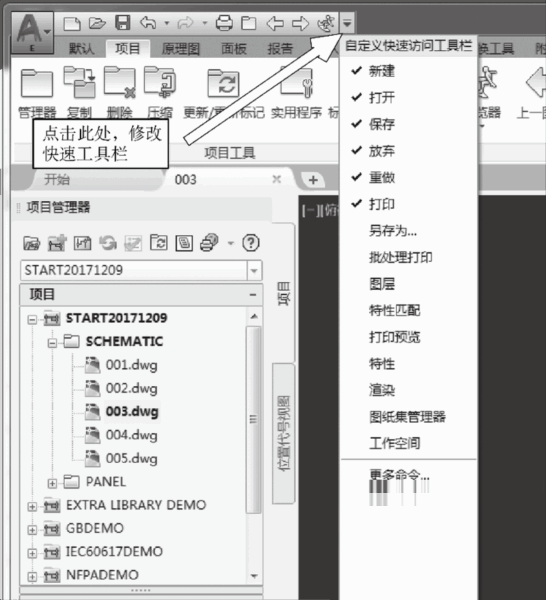Click the drawing list display configuration icon
Image resolution: width=546 pixels, height=600 pixels.
[x=184, y=243]
